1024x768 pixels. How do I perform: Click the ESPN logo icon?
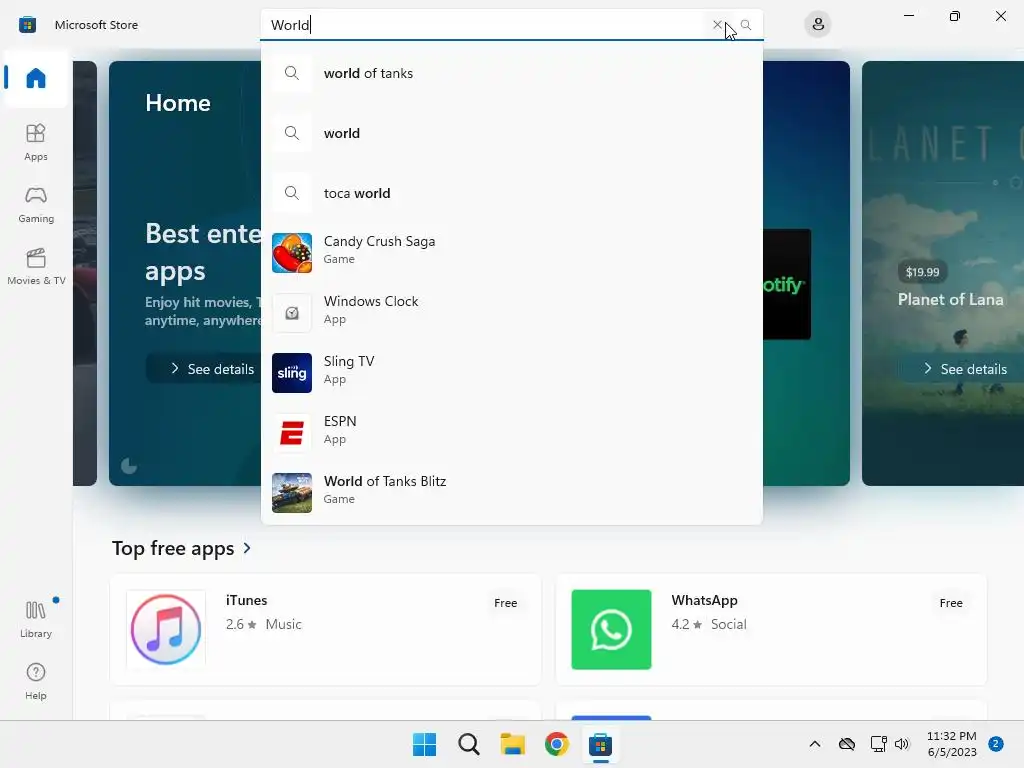292,433
